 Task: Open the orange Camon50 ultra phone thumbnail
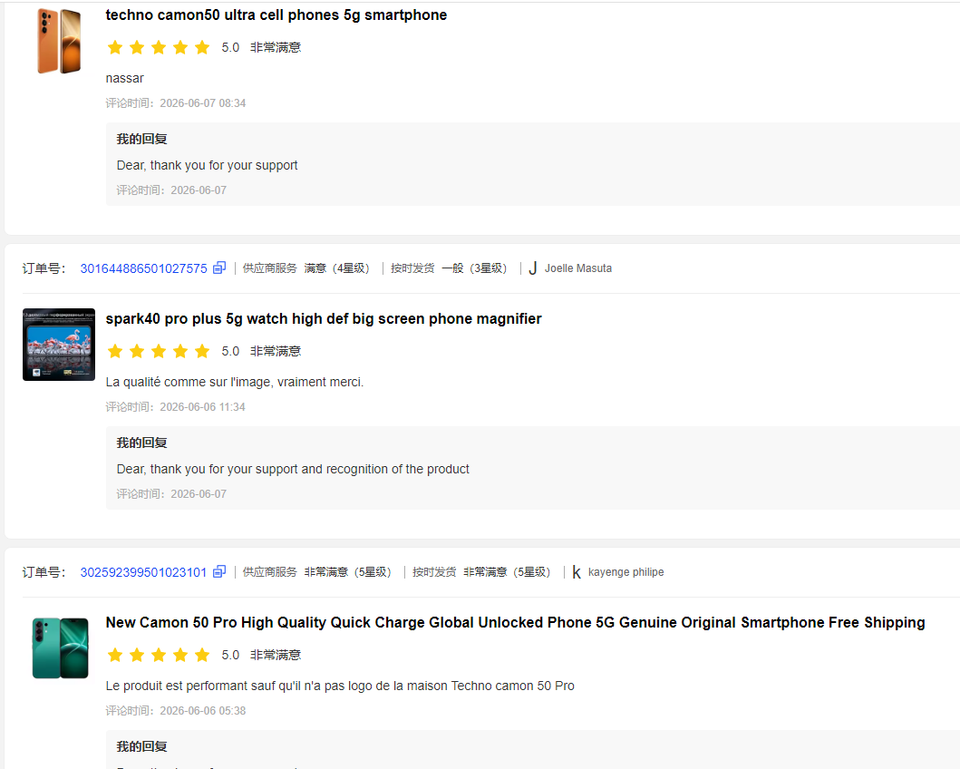pos(59,41)
